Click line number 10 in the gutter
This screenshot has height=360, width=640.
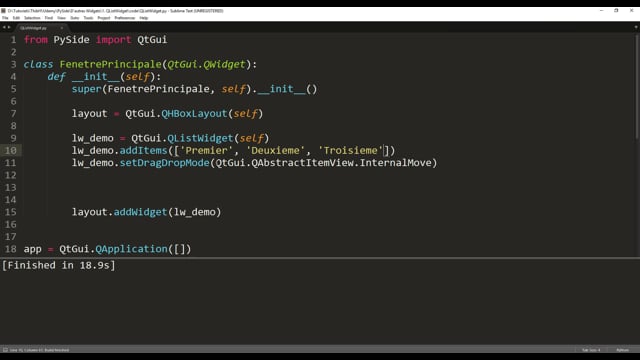pyautogui.click(x=11, y=151)
